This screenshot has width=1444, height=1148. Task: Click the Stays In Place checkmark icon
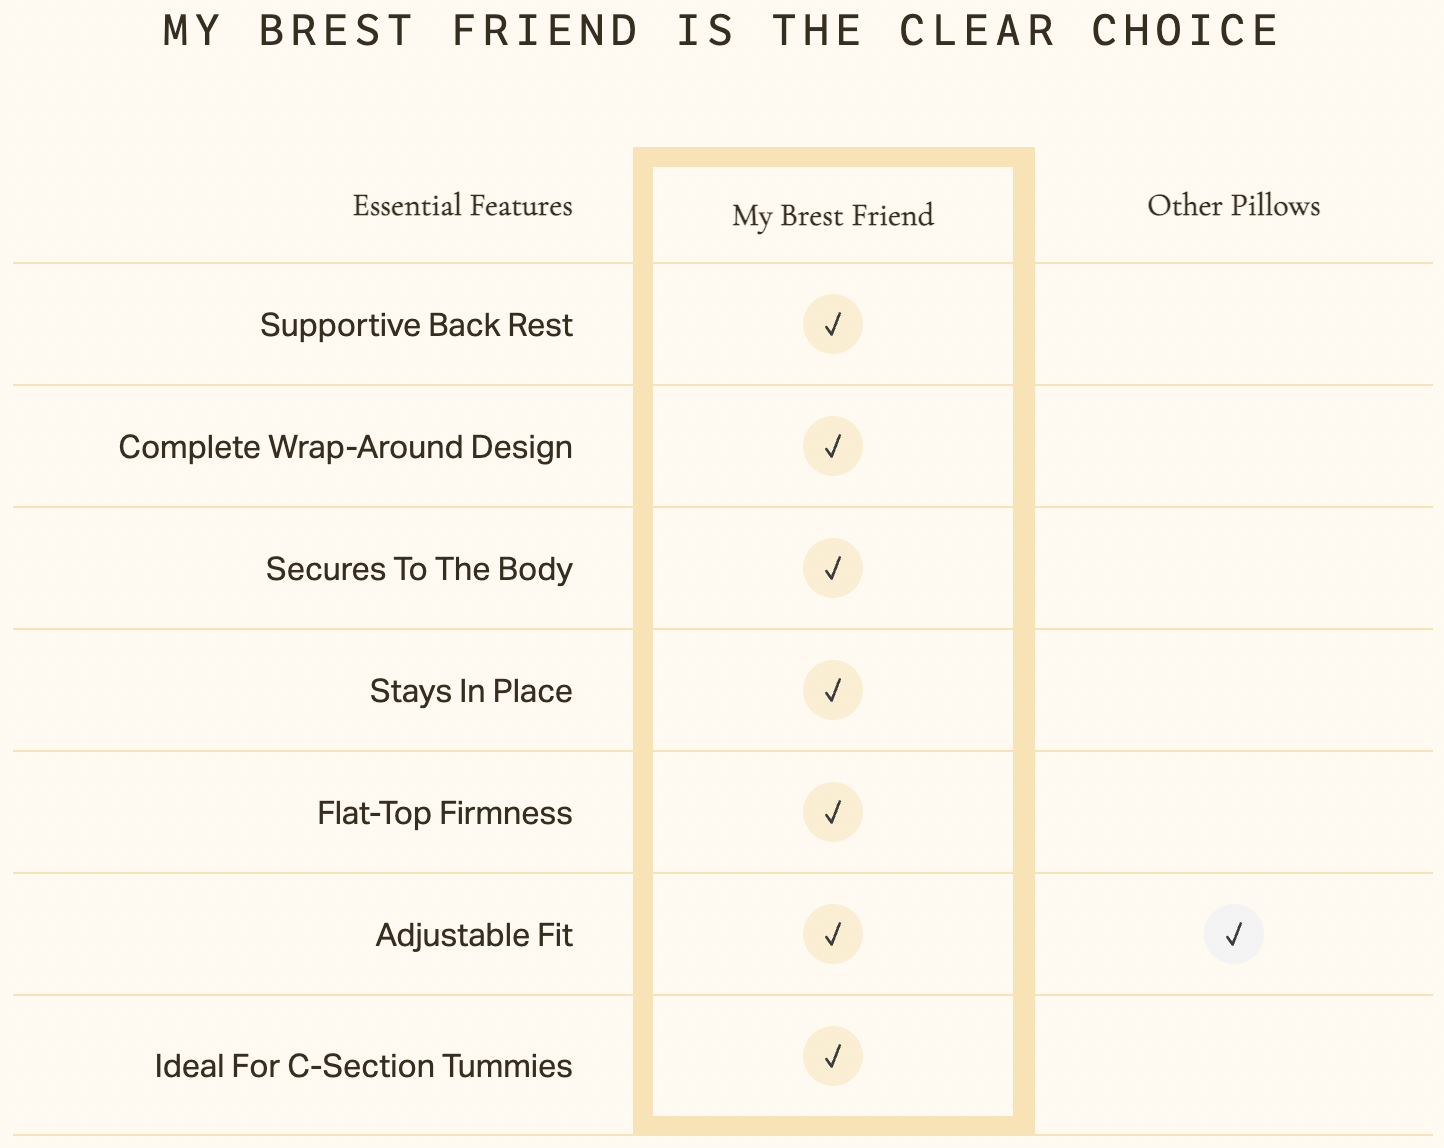pyautogui.click(x=833, y=690)
